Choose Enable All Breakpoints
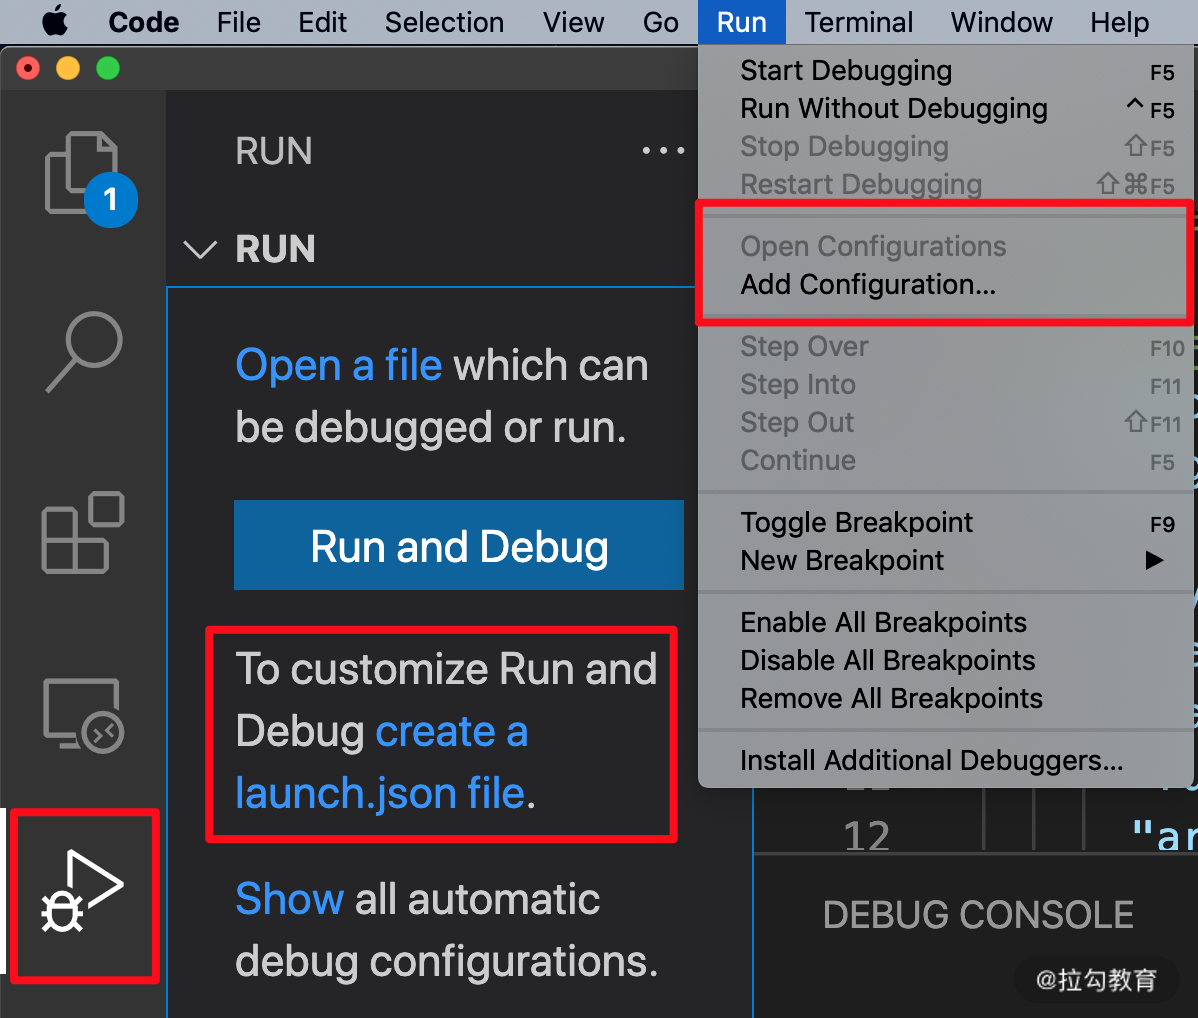The height and width of the screenshot is (1018, 1198). (946, 622)
